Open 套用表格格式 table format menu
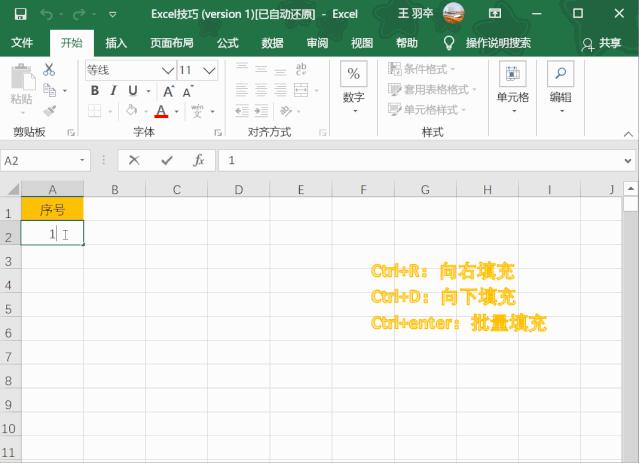Viewport: 639px width, 463px height. click(x=432, y=89)
